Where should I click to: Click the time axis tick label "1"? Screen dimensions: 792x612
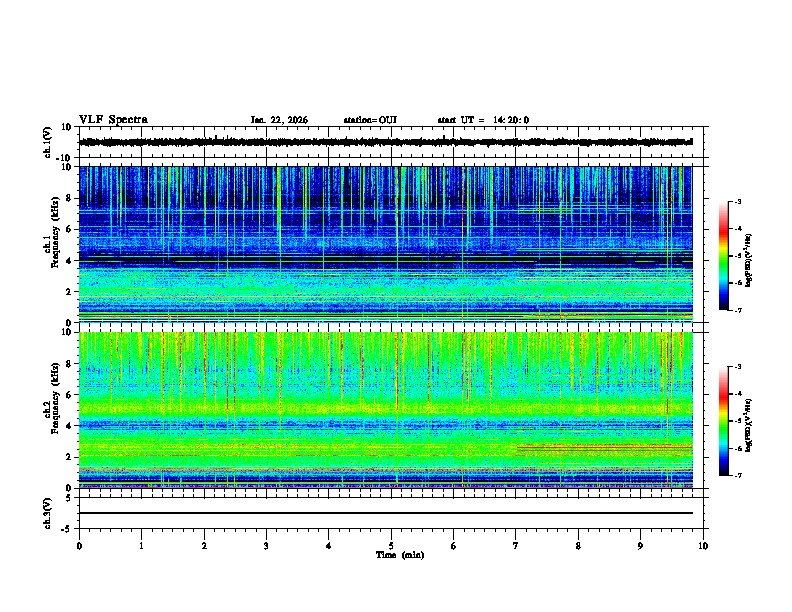point(141,546)
